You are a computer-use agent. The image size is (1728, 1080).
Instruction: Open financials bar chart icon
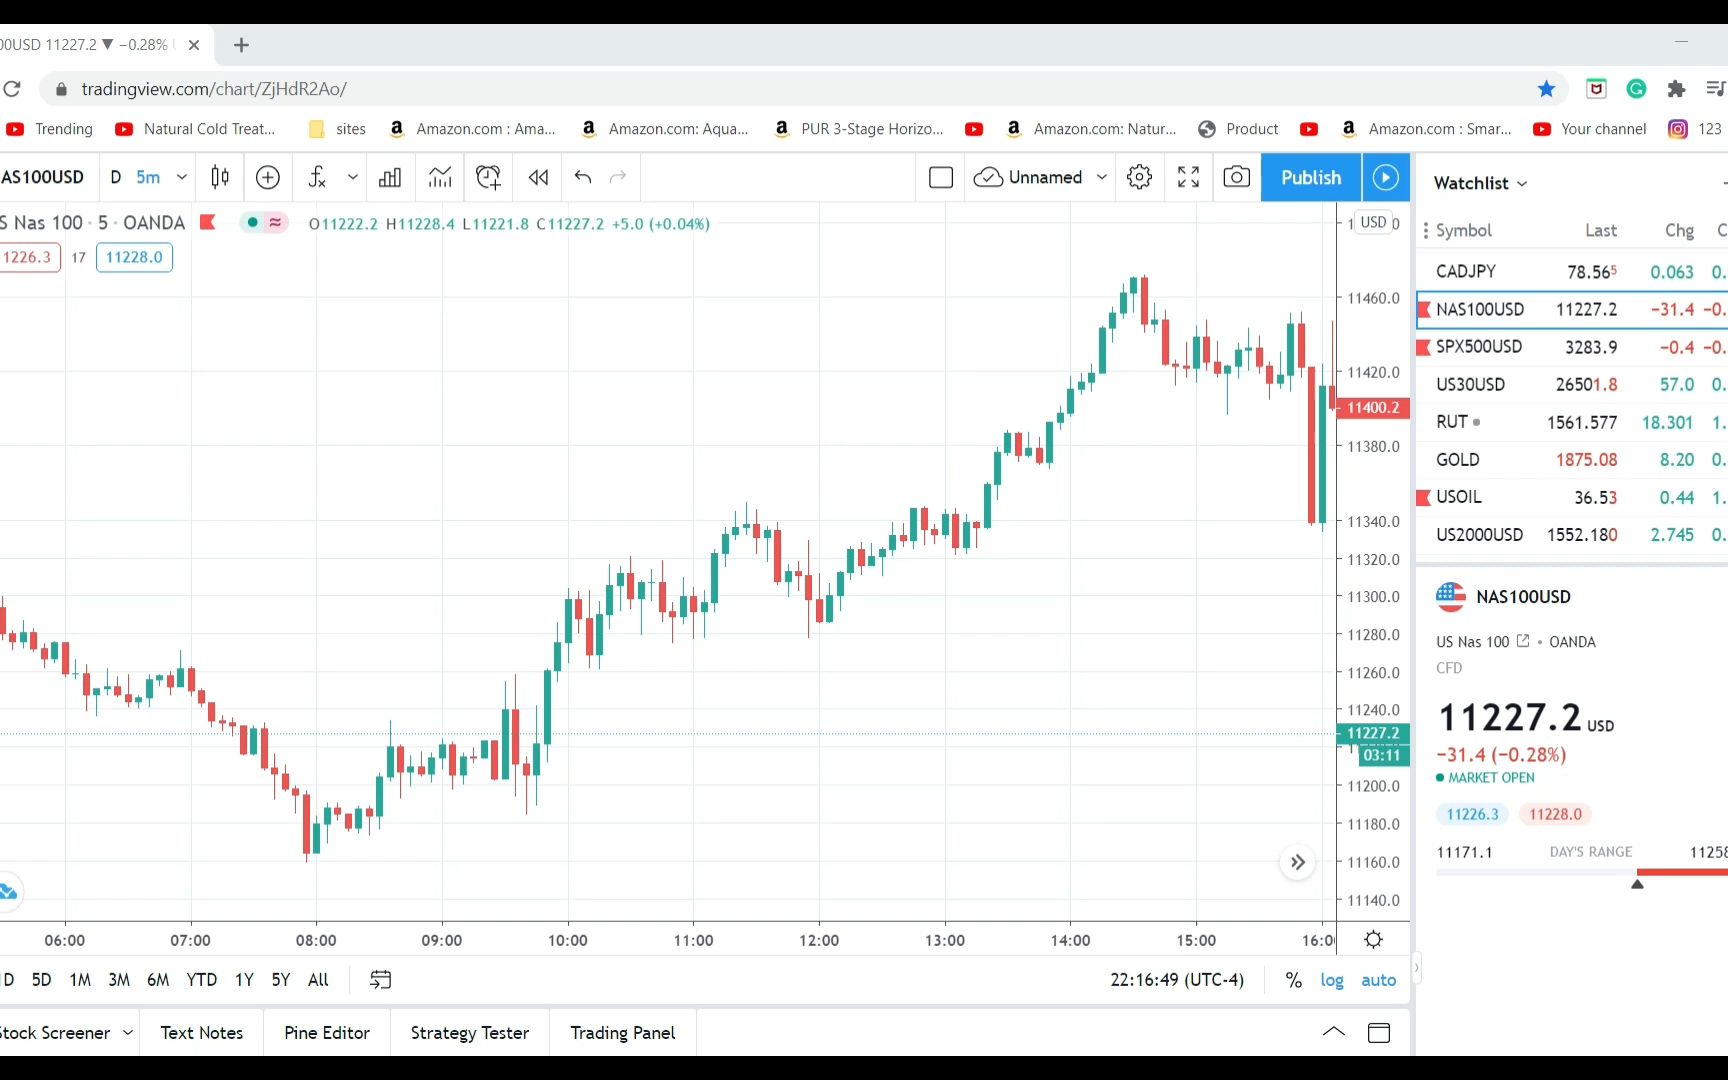click(x=390, y=177)
